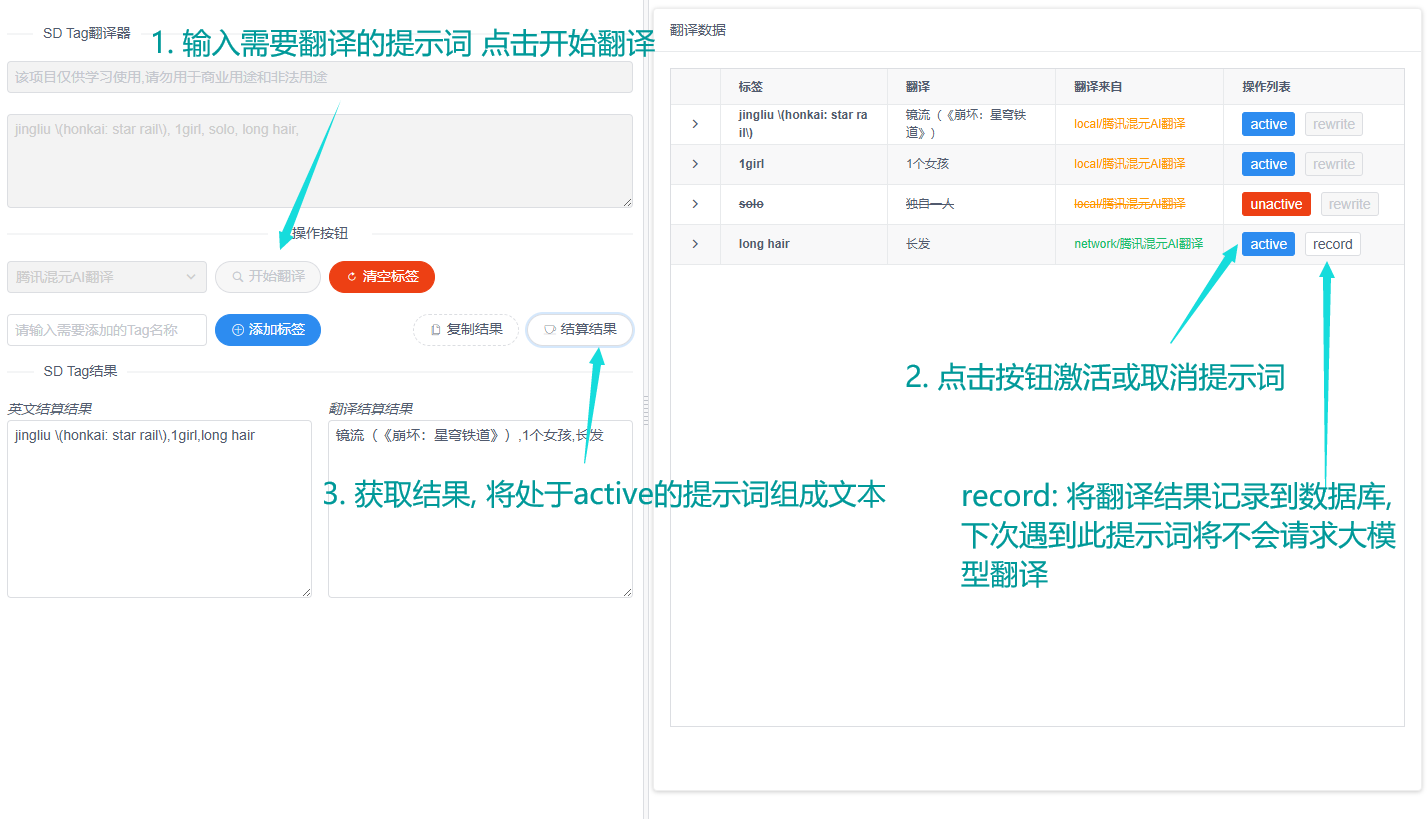
Task: Click rewrite button for jingliu tag
Action: [1333, 124]
